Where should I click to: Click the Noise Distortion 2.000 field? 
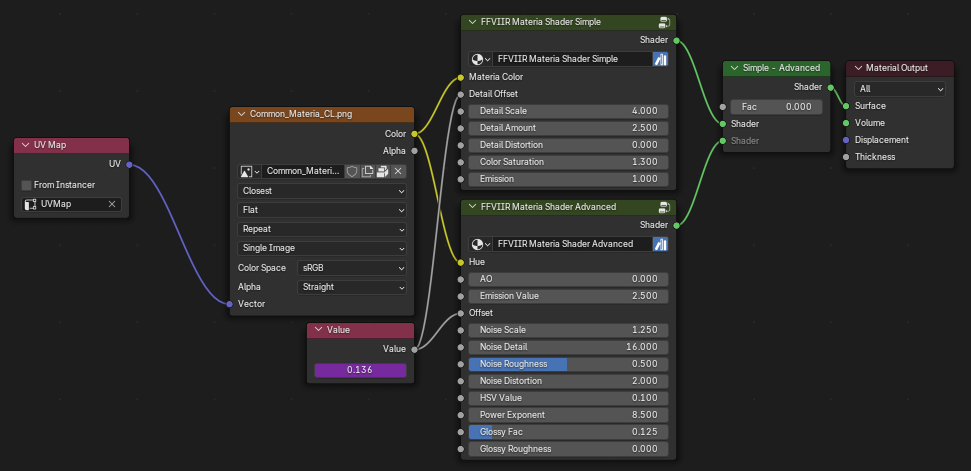568,381
